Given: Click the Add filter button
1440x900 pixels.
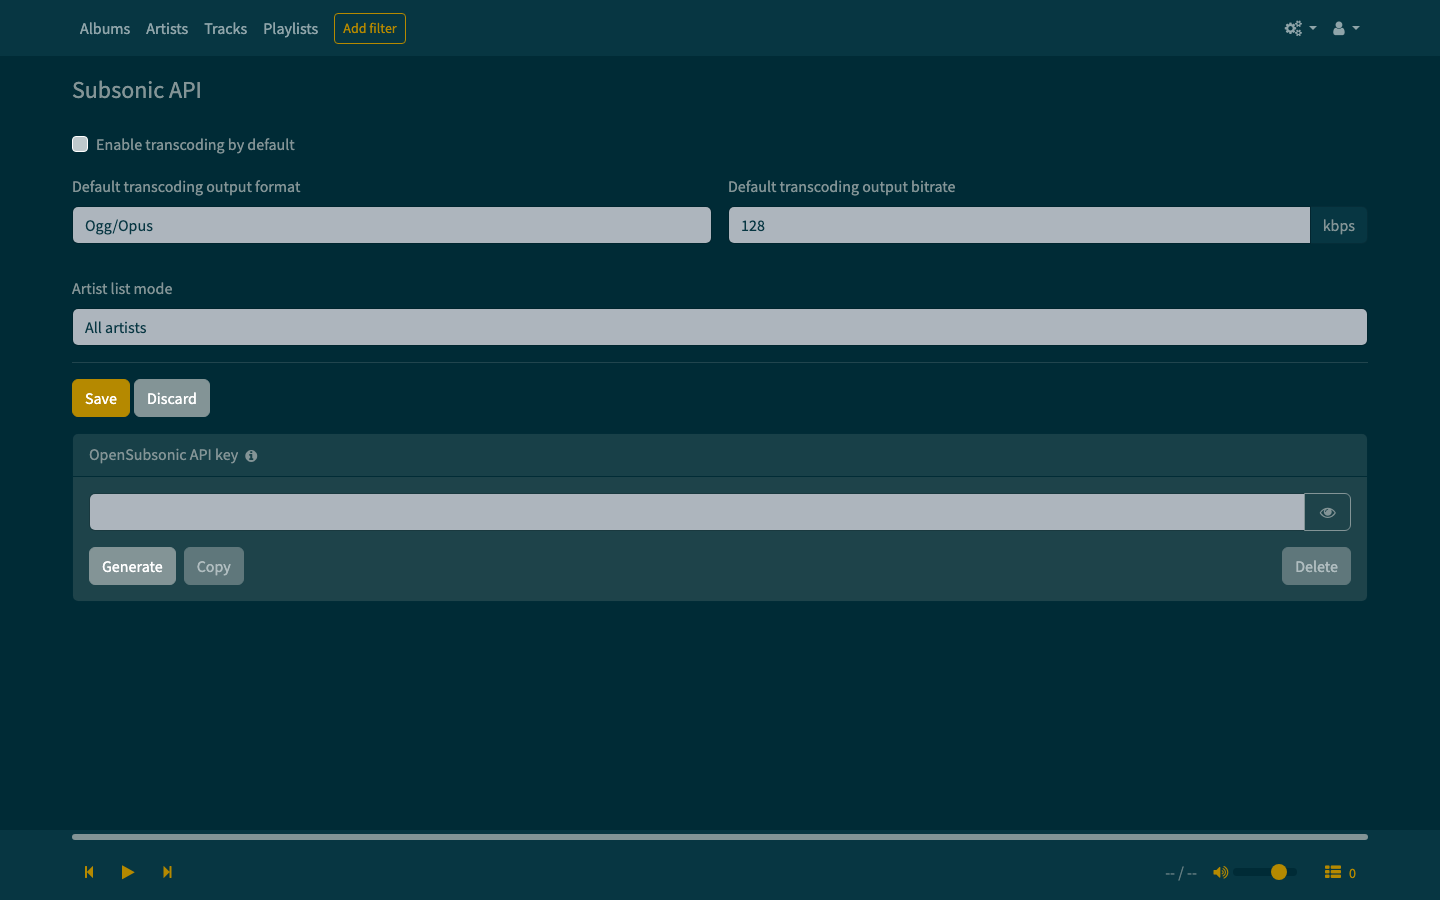Looking at the screenshot, I should coord(370,28).
